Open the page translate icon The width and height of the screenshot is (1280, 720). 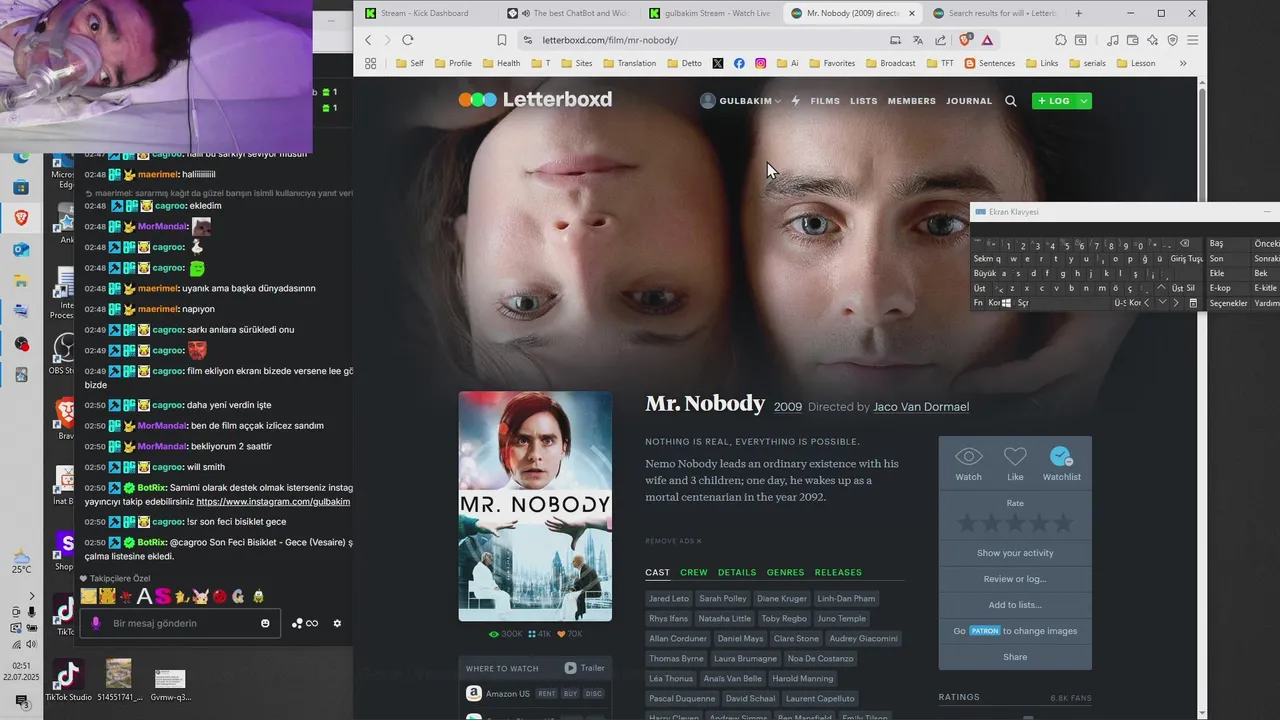(x=918, y=40)
